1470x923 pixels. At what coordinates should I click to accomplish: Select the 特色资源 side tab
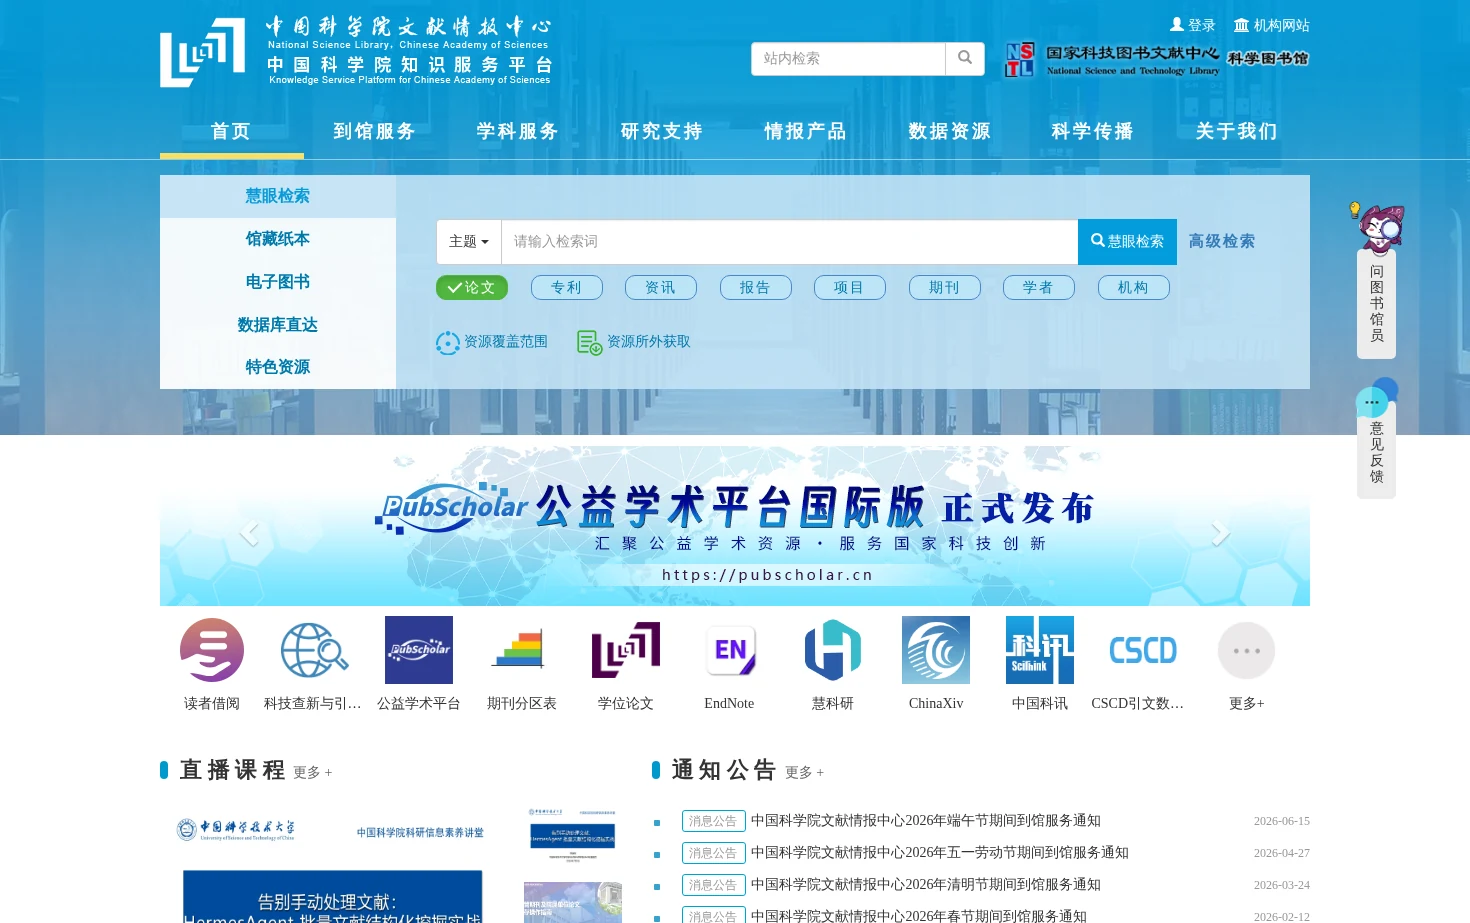click(278, 367)
